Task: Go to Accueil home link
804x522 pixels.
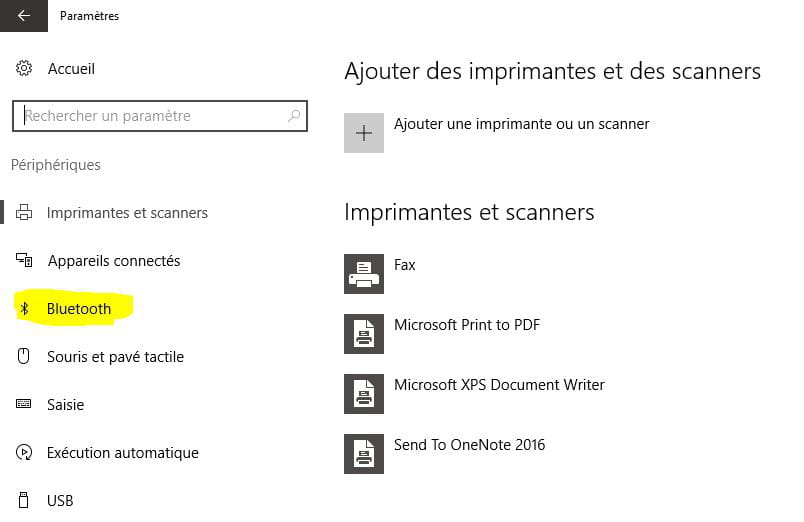Action: coord(71,69)
